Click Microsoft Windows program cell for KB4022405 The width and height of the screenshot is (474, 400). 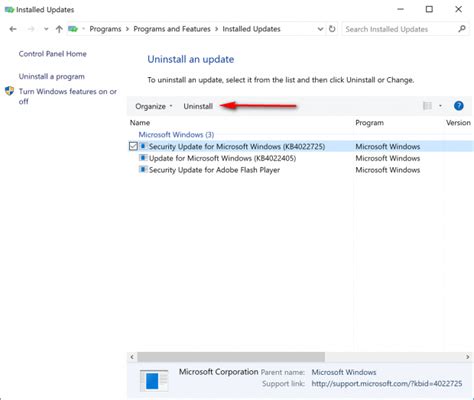click(x=388, y=158)
